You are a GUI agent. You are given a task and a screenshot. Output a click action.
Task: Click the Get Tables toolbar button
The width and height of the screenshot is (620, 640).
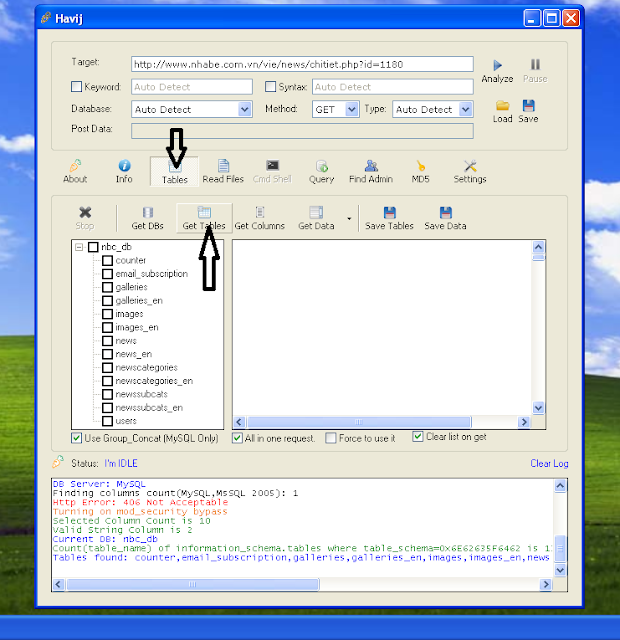[x=204, y=218]
